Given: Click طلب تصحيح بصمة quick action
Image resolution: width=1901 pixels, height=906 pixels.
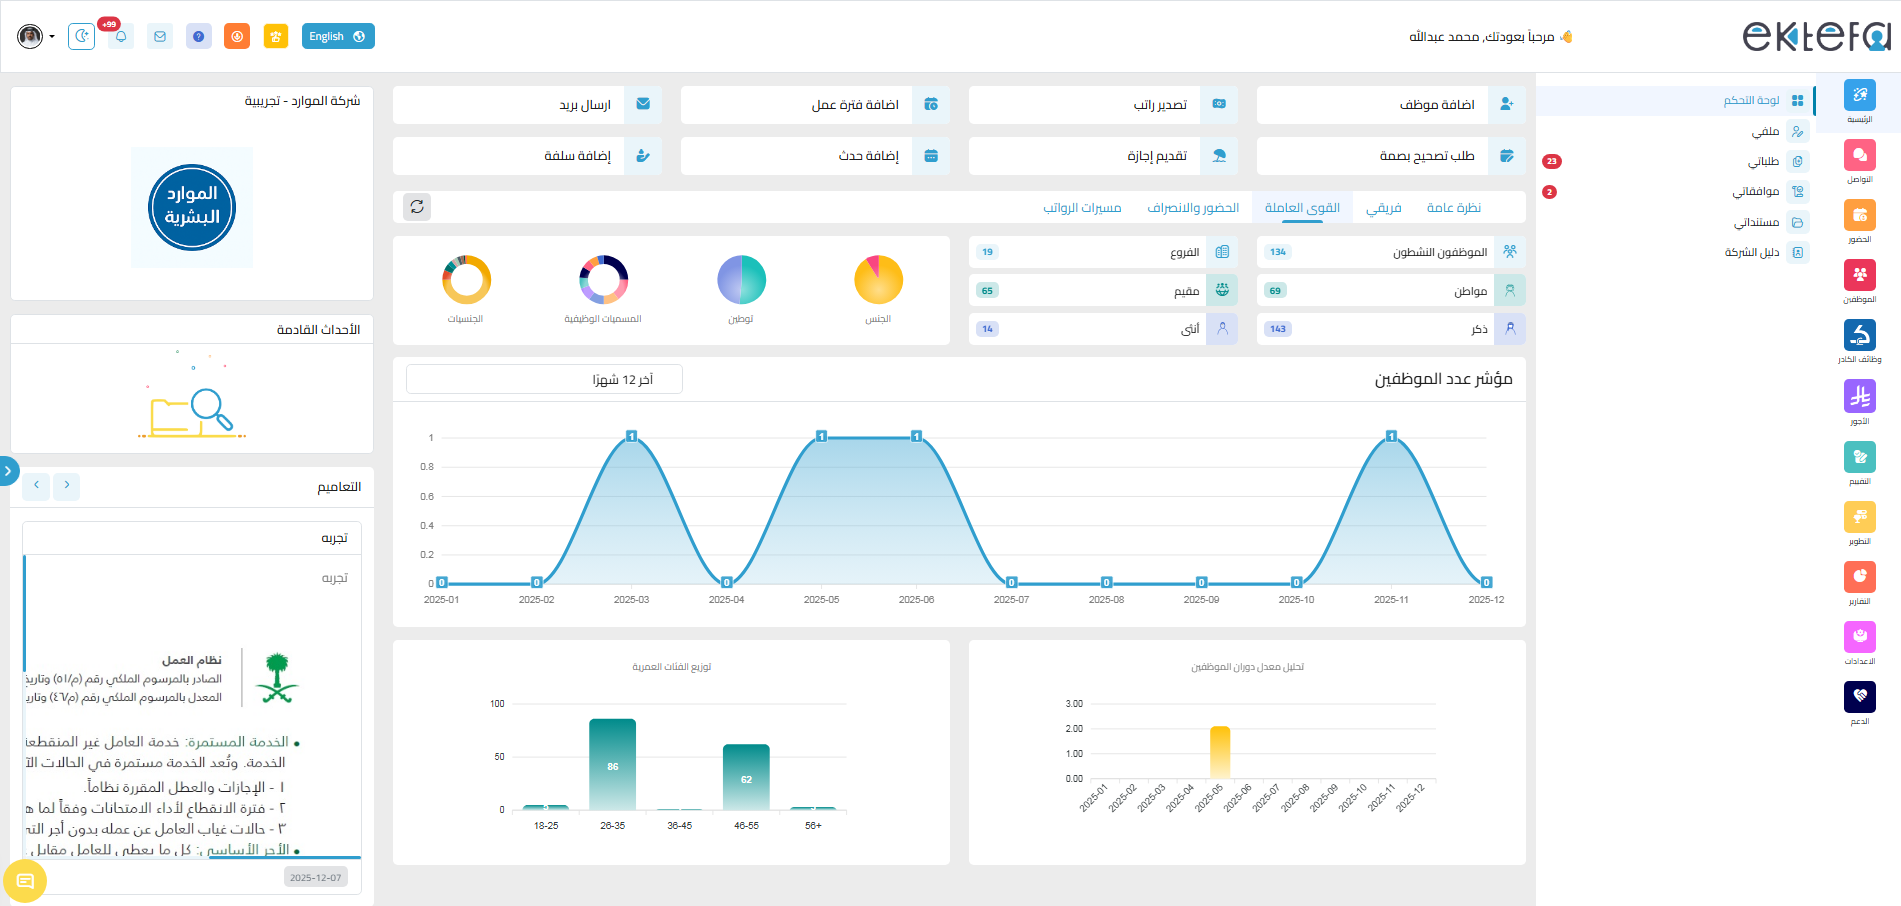Looking at the screenshot, I should (x=1391, y=155).
